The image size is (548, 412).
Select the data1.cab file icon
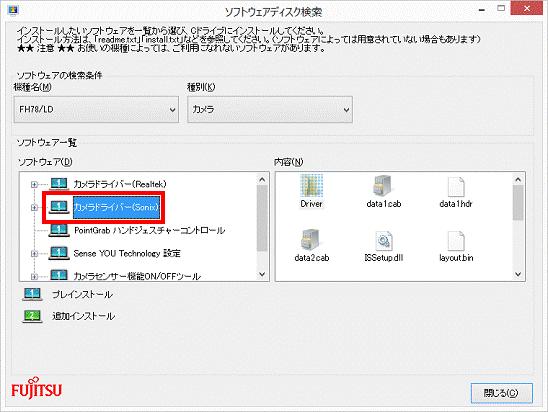[383, 186]
